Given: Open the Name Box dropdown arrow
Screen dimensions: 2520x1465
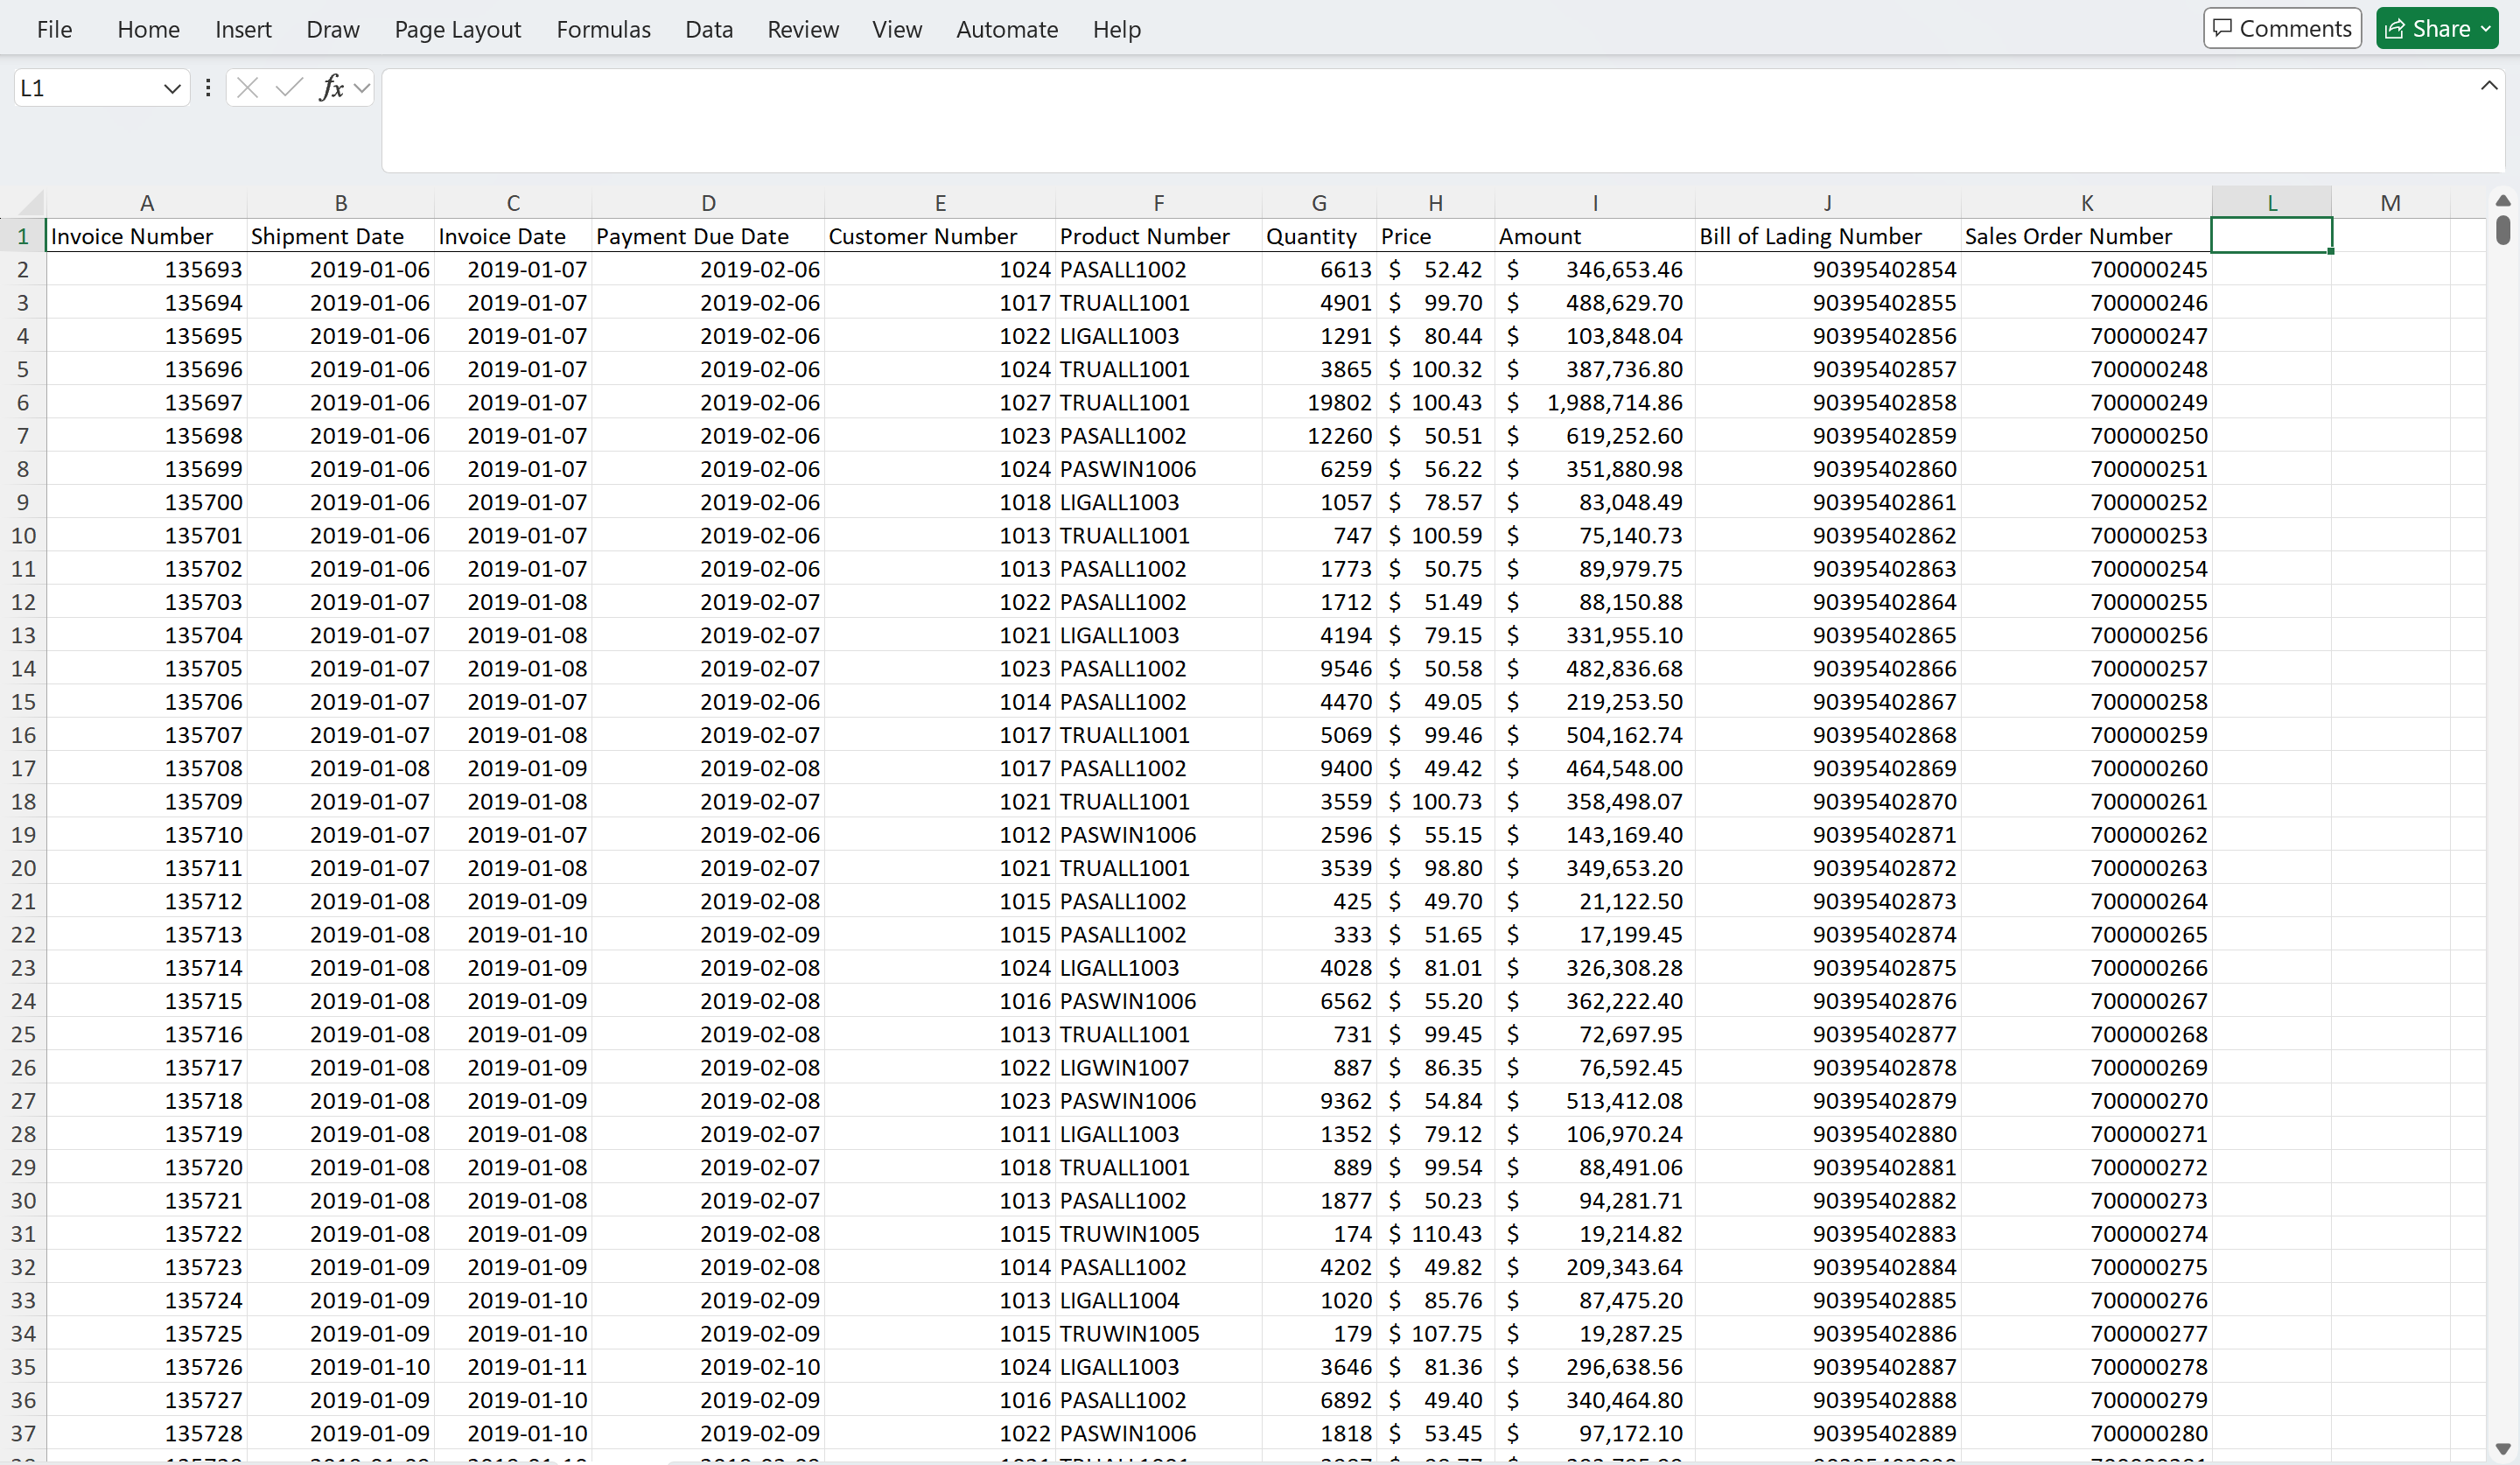Looking at the screenshot, I should 172,88.
